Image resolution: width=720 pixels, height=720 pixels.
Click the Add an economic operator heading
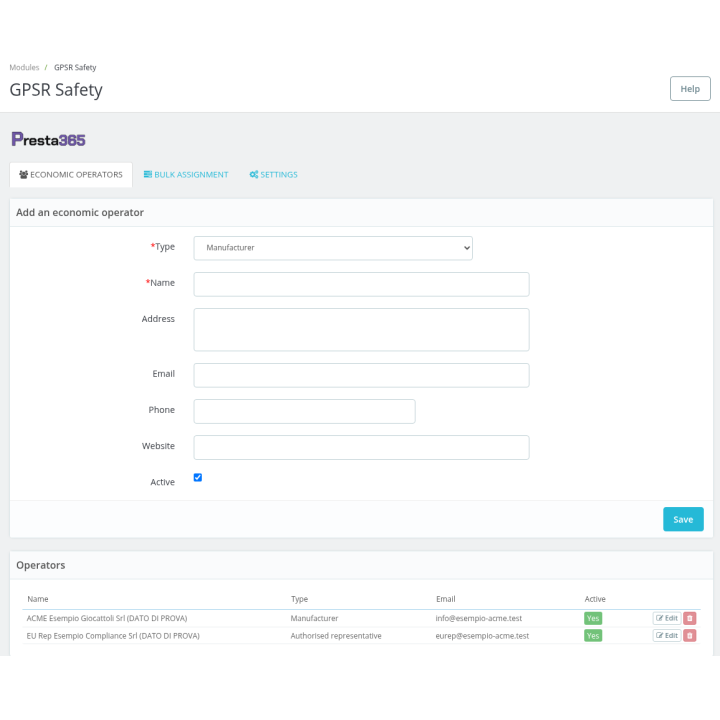[x=80, y=212]
